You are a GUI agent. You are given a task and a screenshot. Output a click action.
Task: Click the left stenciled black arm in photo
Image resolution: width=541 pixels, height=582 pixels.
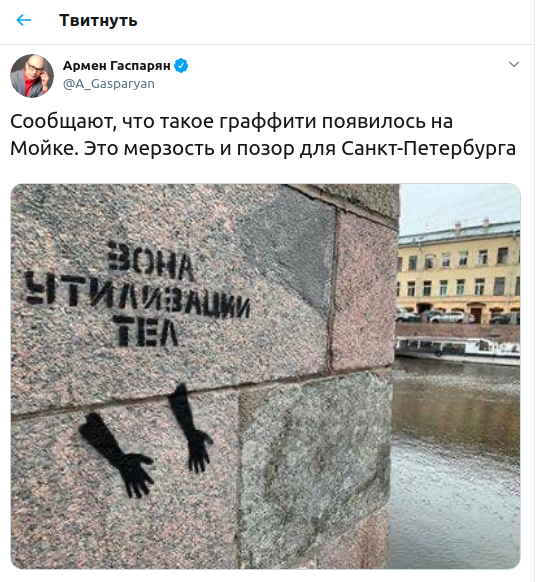click(117, 455)
